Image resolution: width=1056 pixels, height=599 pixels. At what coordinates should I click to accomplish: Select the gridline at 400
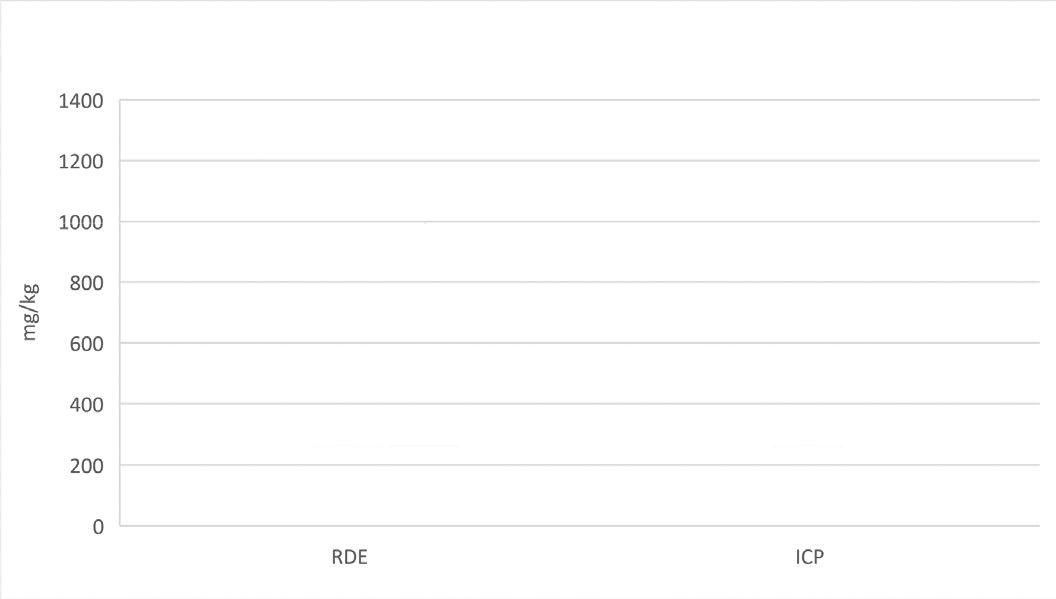(580, 404)
